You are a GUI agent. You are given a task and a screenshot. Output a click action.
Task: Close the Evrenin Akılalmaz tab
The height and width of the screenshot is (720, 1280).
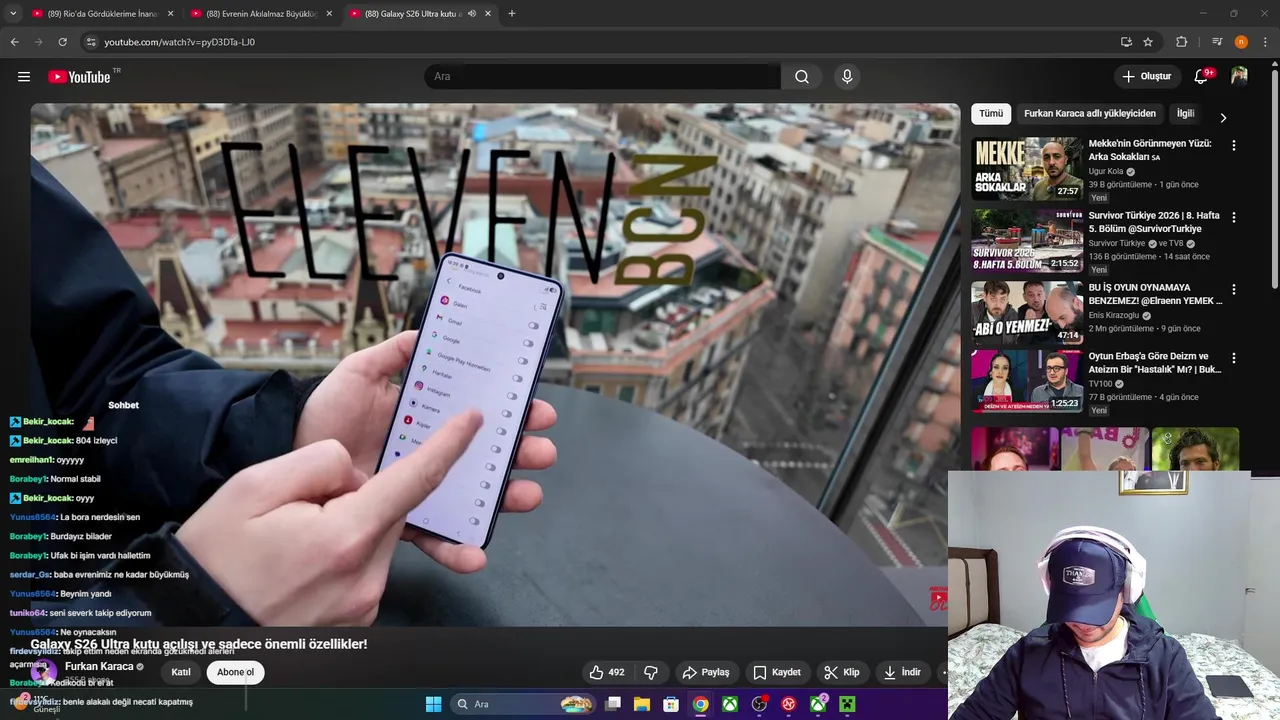(x=329, y=14)
